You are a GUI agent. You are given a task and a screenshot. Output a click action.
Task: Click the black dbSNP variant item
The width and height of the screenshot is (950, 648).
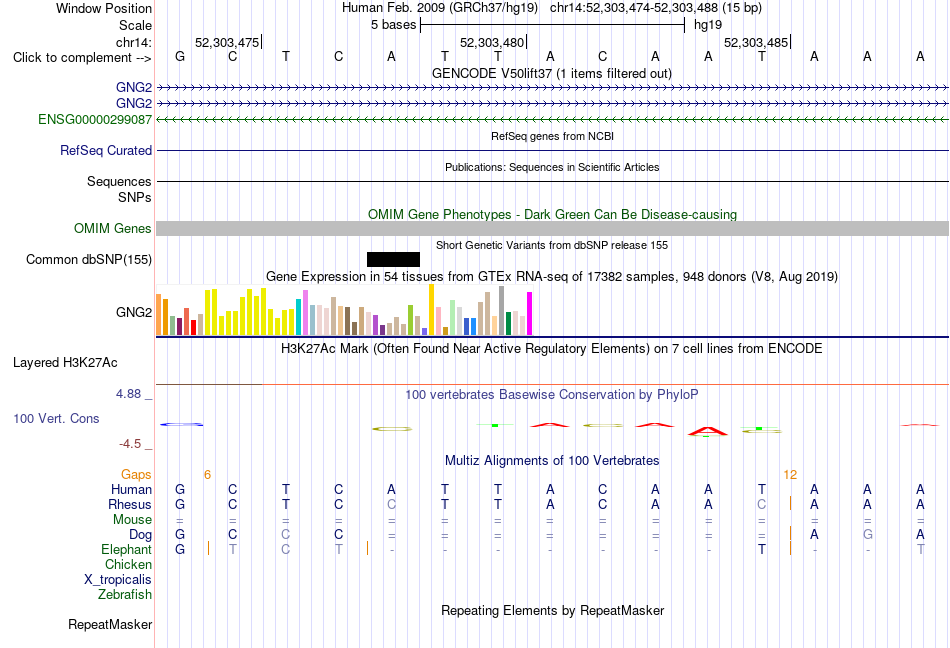pos(393,259)
